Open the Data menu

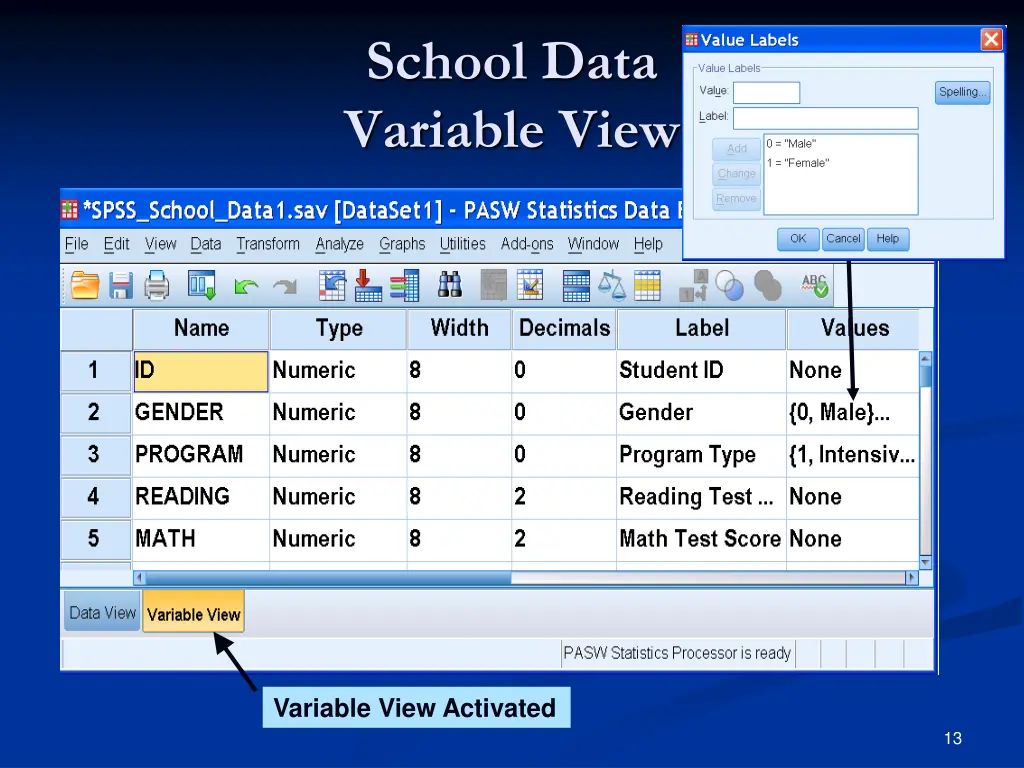[206, 244]
